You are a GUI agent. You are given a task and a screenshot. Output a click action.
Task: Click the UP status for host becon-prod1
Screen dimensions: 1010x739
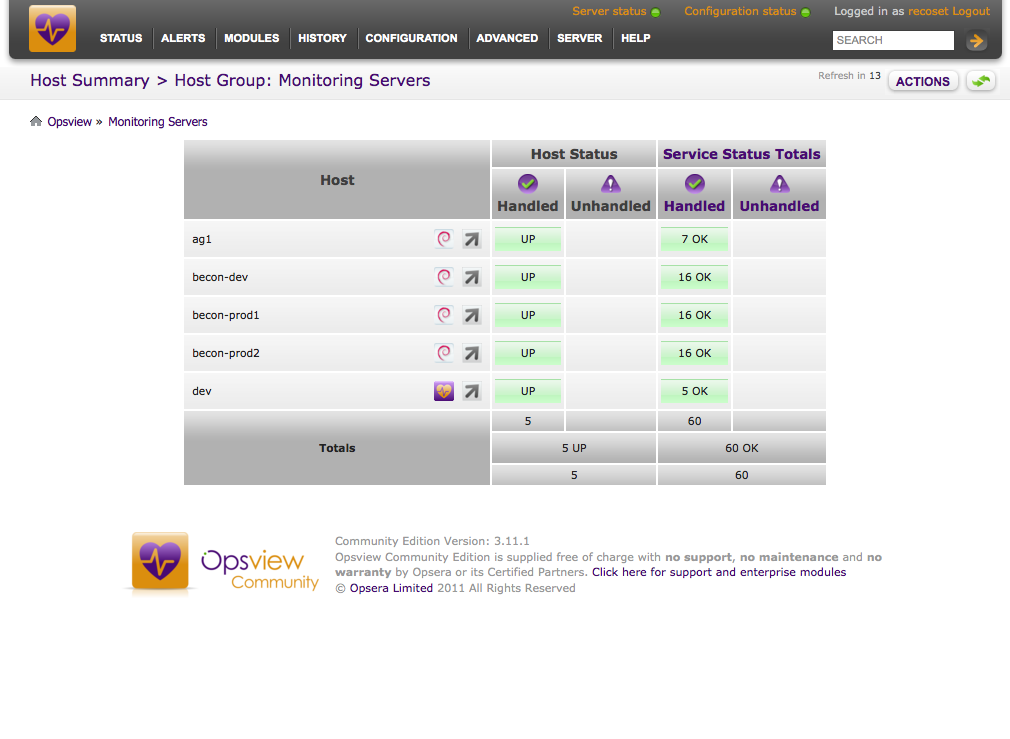pos(528,315)
